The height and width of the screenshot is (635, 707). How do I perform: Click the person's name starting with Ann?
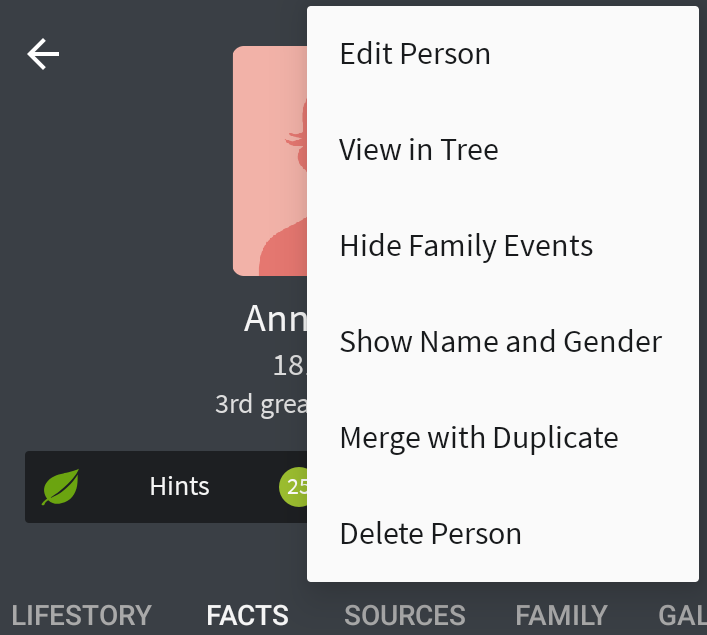275,319
